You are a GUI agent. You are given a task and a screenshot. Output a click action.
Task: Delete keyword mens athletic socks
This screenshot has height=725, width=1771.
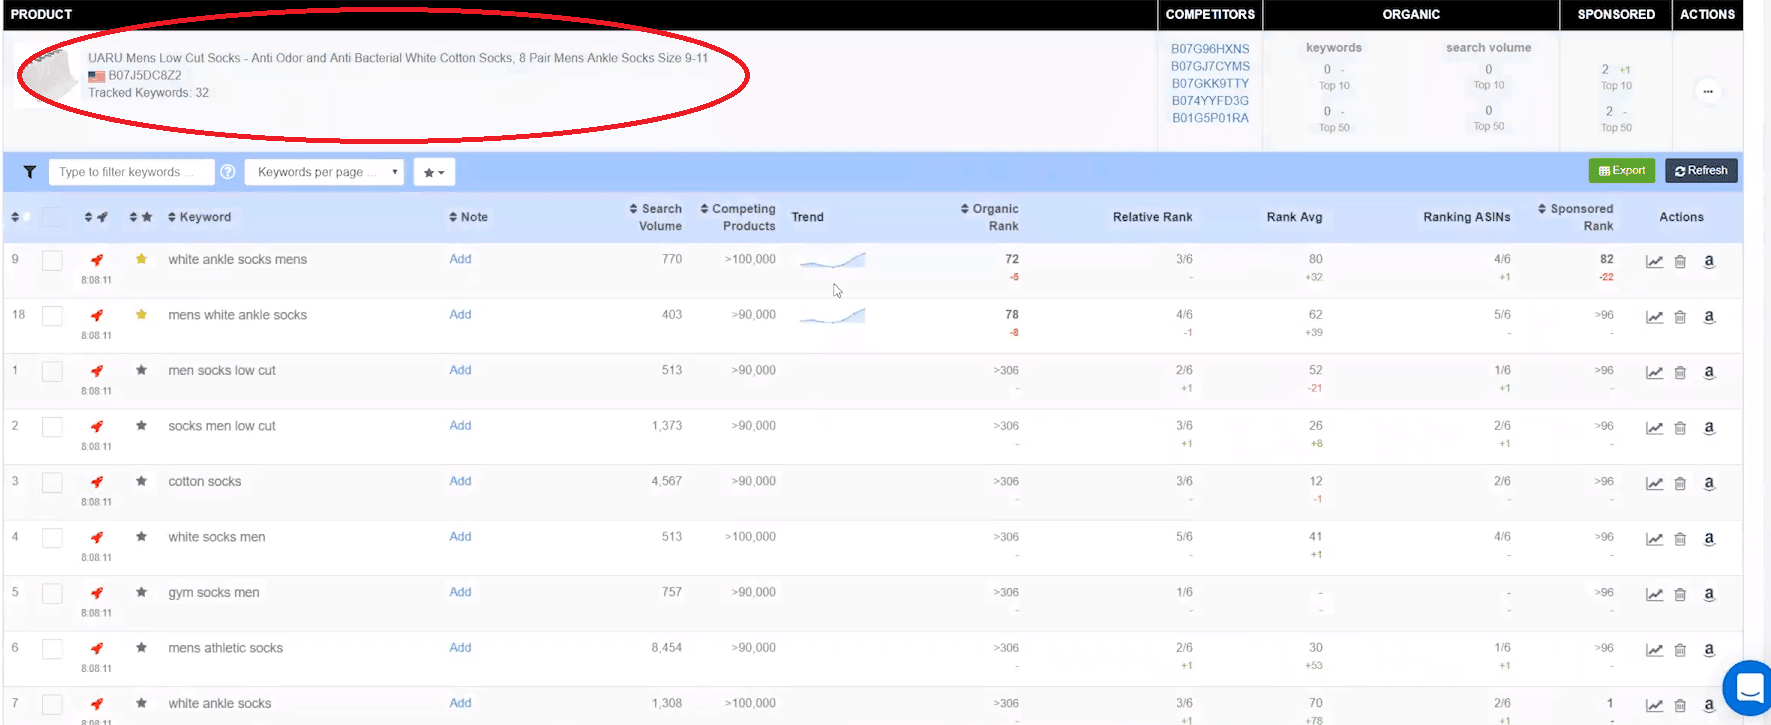click(x=1680, y=650)
